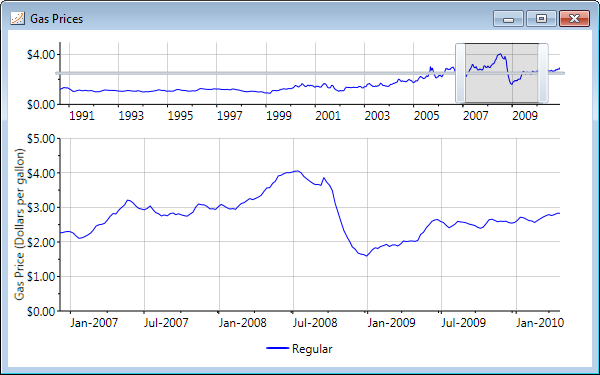Image resolution: width=600 pixels, height=375 pixels.
Task: Click the 2007 label on overview axis
Action: pyautogui.click(x=476, y=116)
